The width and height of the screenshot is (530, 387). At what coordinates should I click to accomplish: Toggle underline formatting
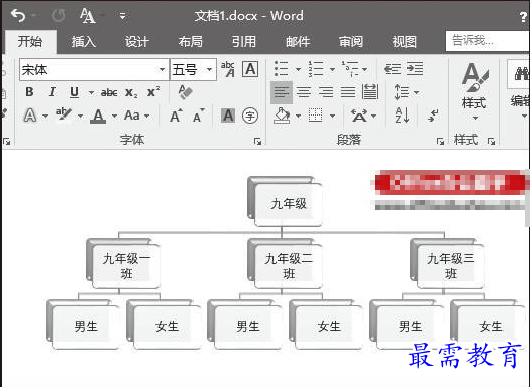pos(74,92)
